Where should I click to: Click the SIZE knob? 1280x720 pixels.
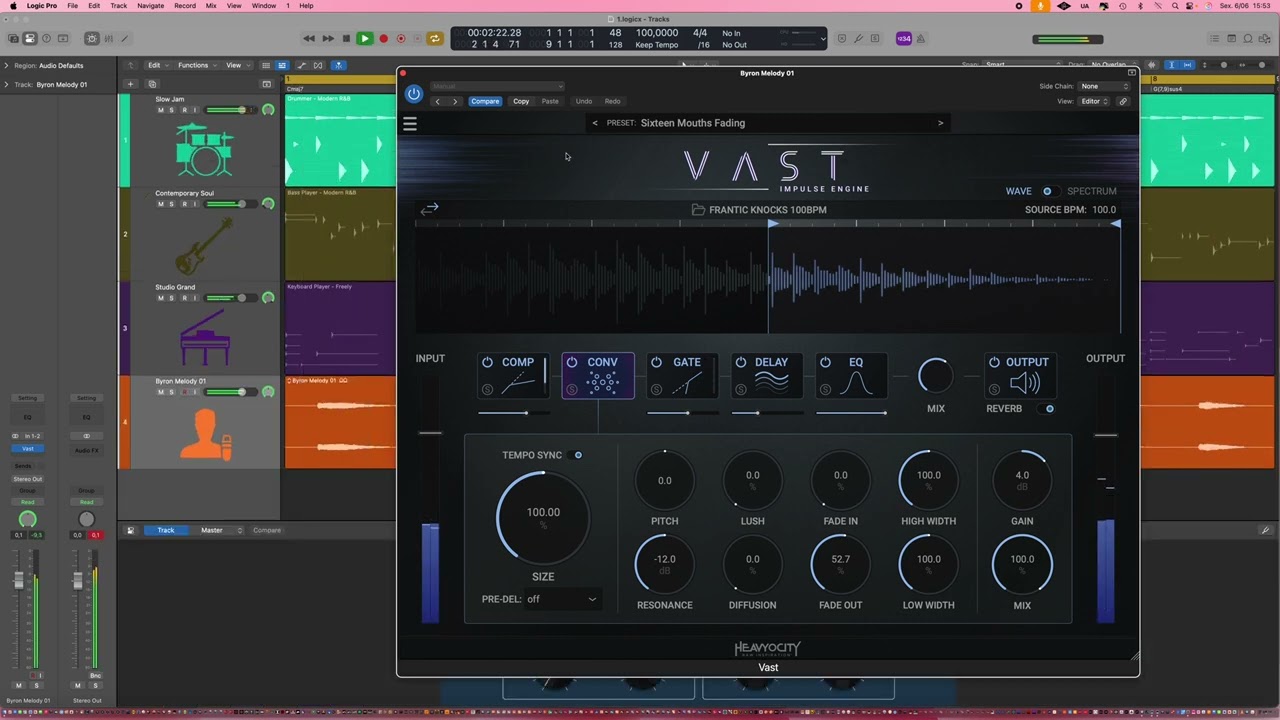click(543, 516)
